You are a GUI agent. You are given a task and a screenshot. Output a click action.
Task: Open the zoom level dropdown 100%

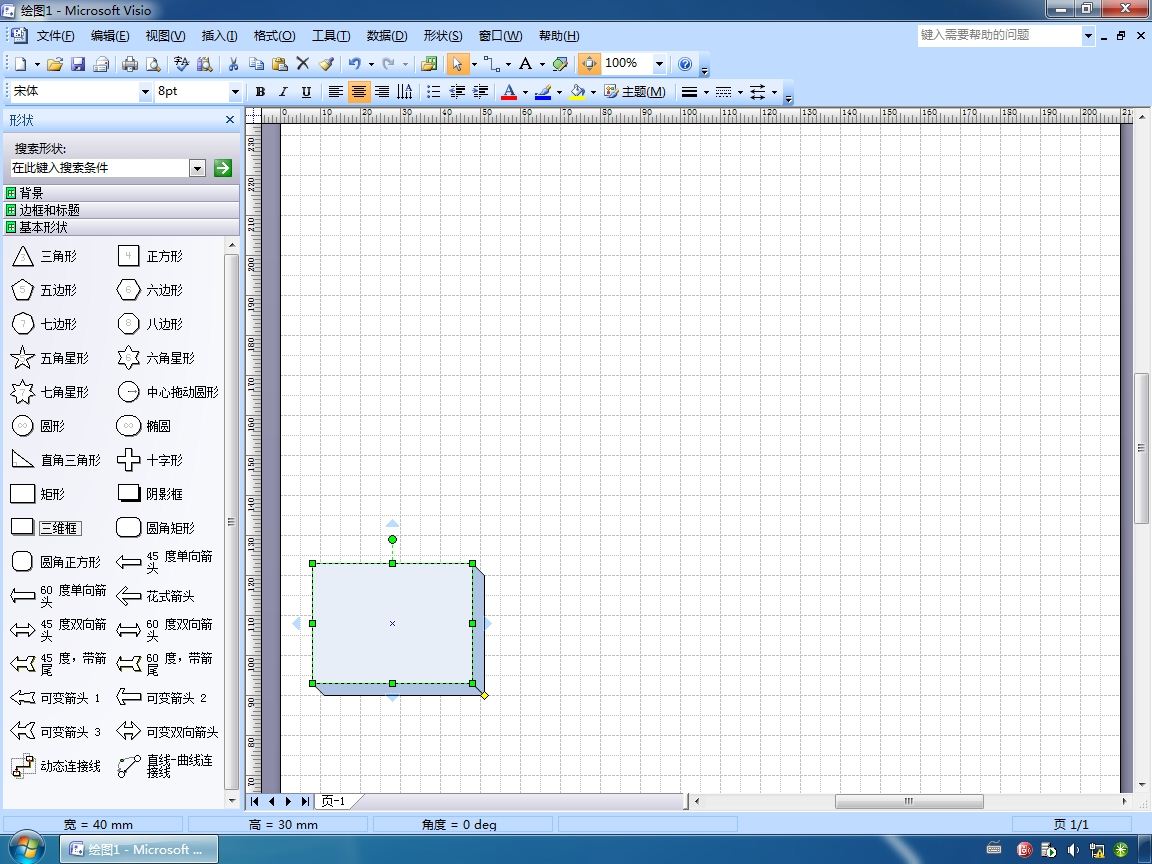(x=659, y=64)
